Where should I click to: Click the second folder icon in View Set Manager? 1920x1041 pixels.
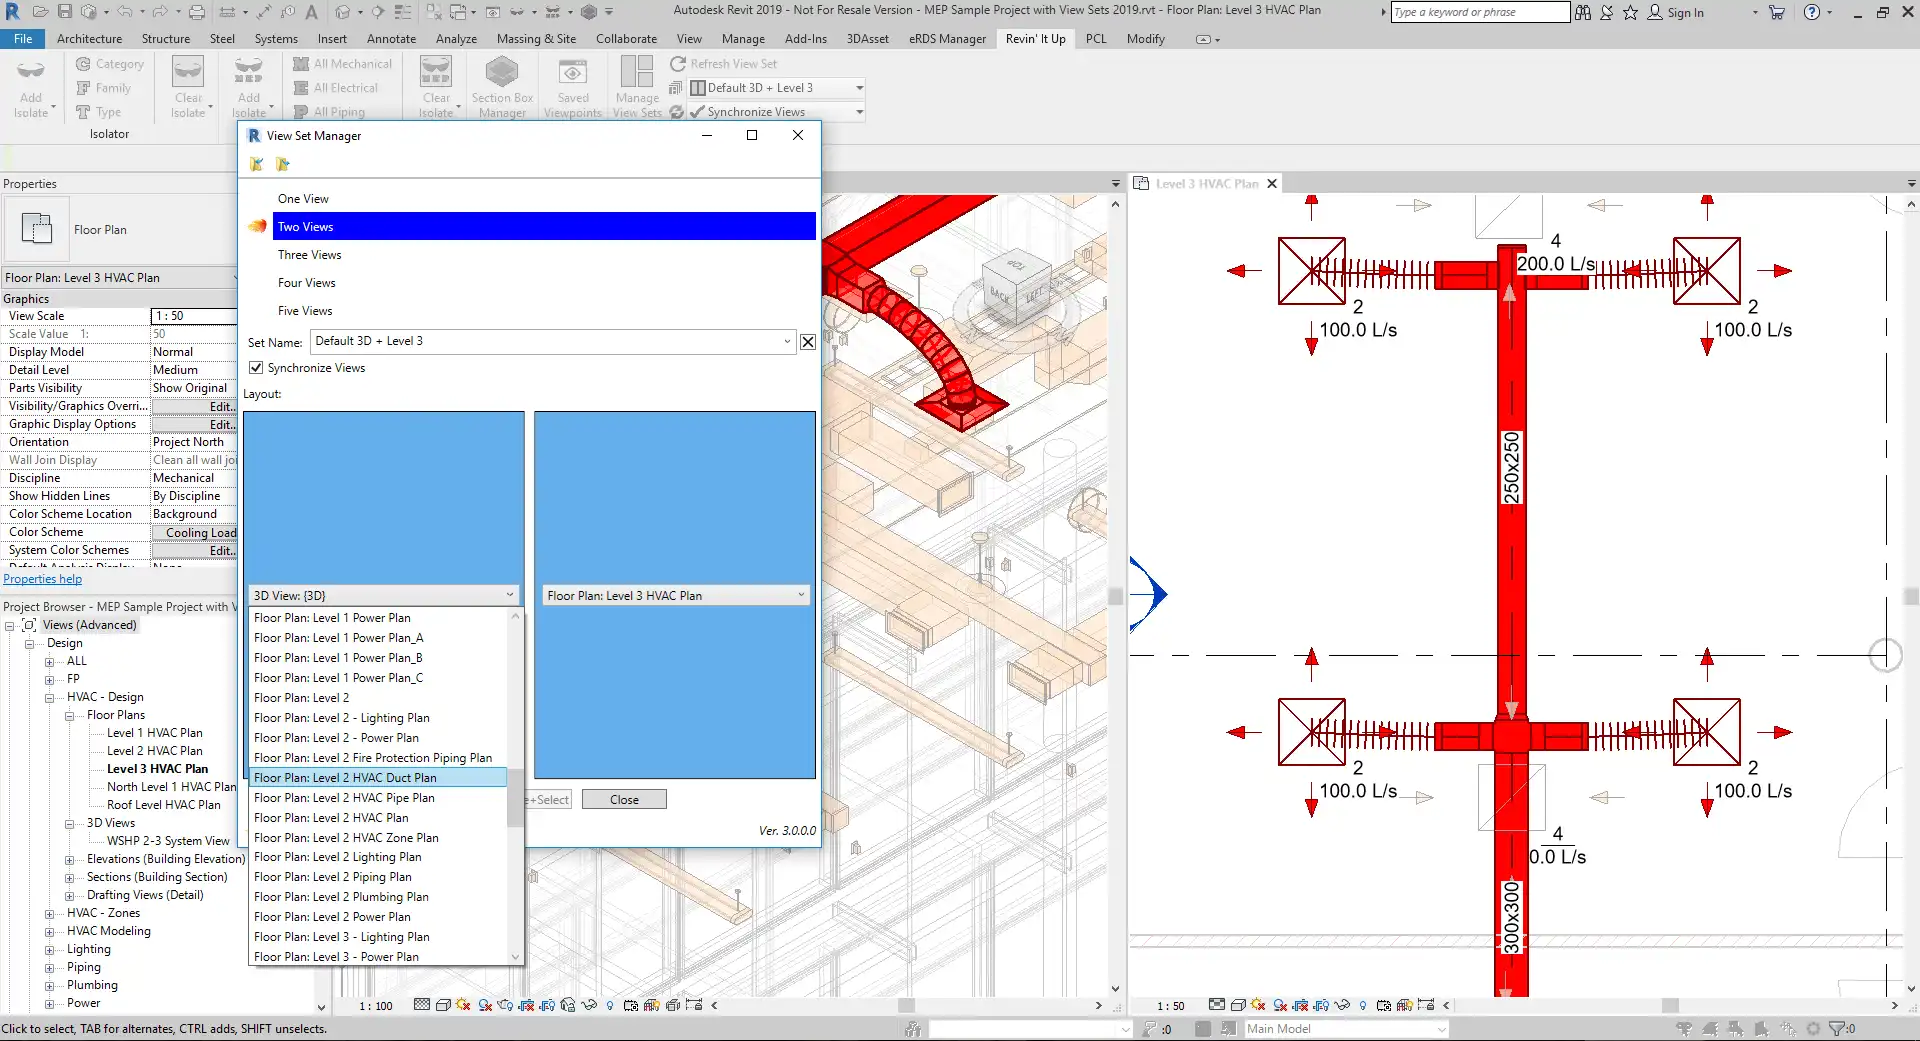283,165
